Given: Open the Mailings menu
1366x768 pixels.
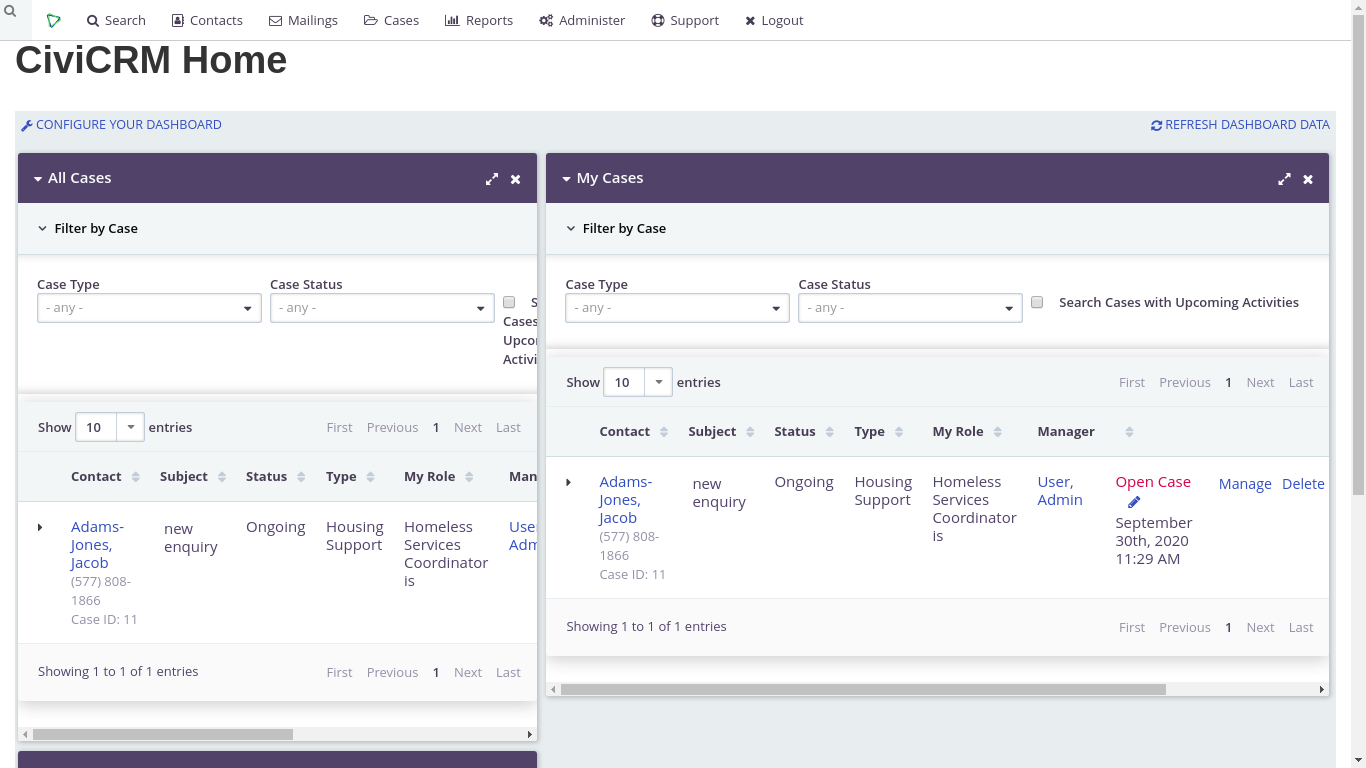Looking at the screenshot, I should click(x=303, y=20).
